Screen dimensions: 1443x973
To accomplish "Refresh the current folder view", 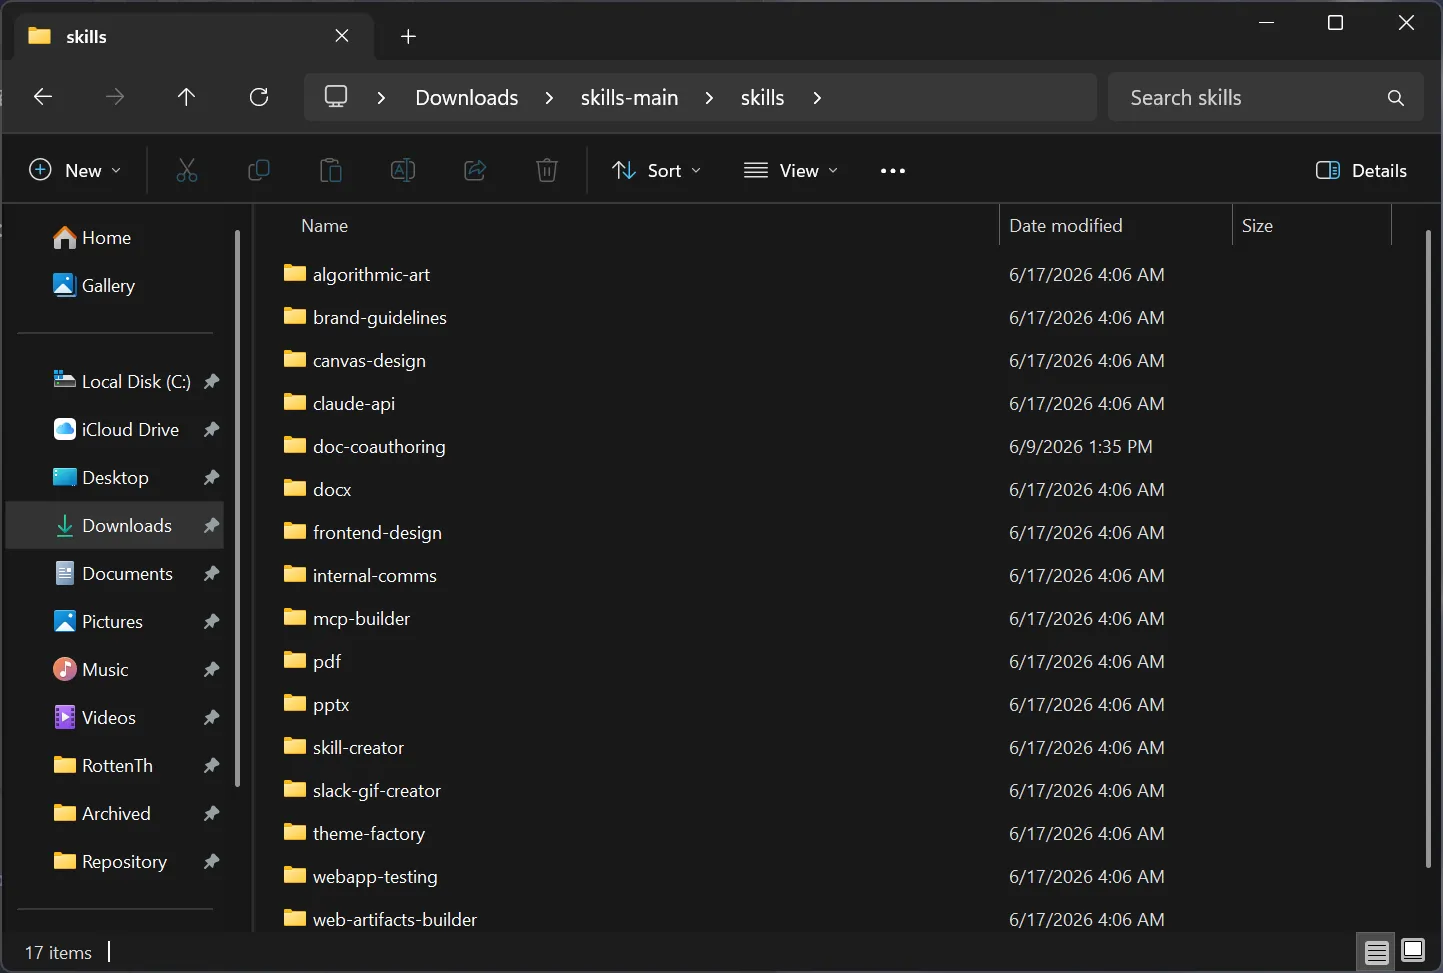I will coord(259,97).
